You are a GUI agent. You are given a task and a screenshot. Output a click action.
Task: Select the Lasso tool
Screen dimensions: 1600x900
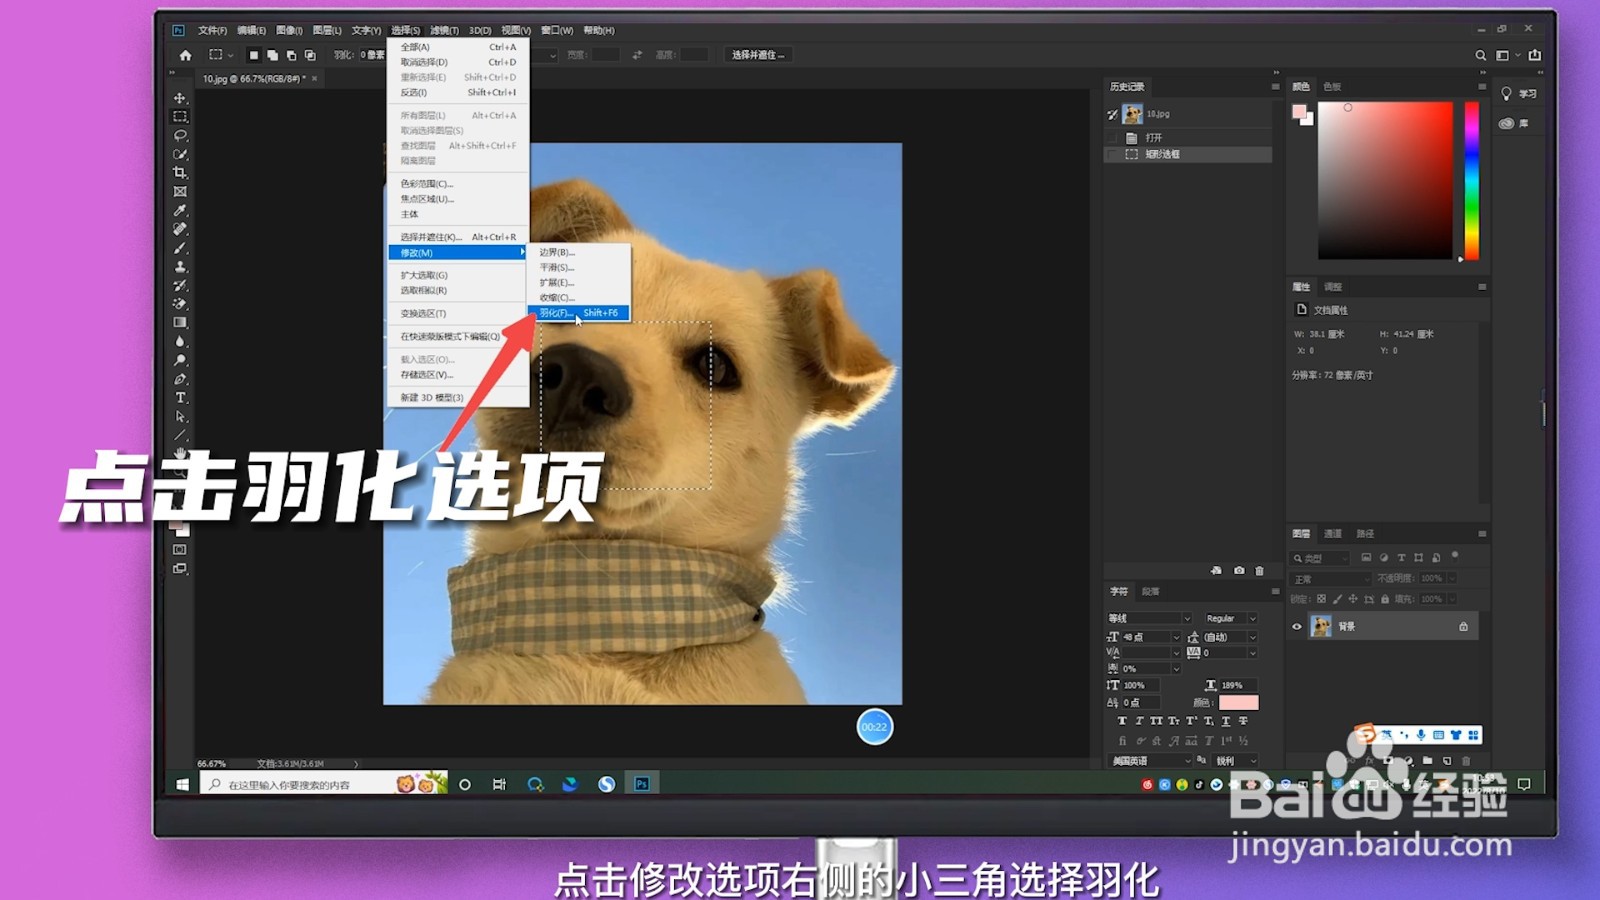[180, 135]
